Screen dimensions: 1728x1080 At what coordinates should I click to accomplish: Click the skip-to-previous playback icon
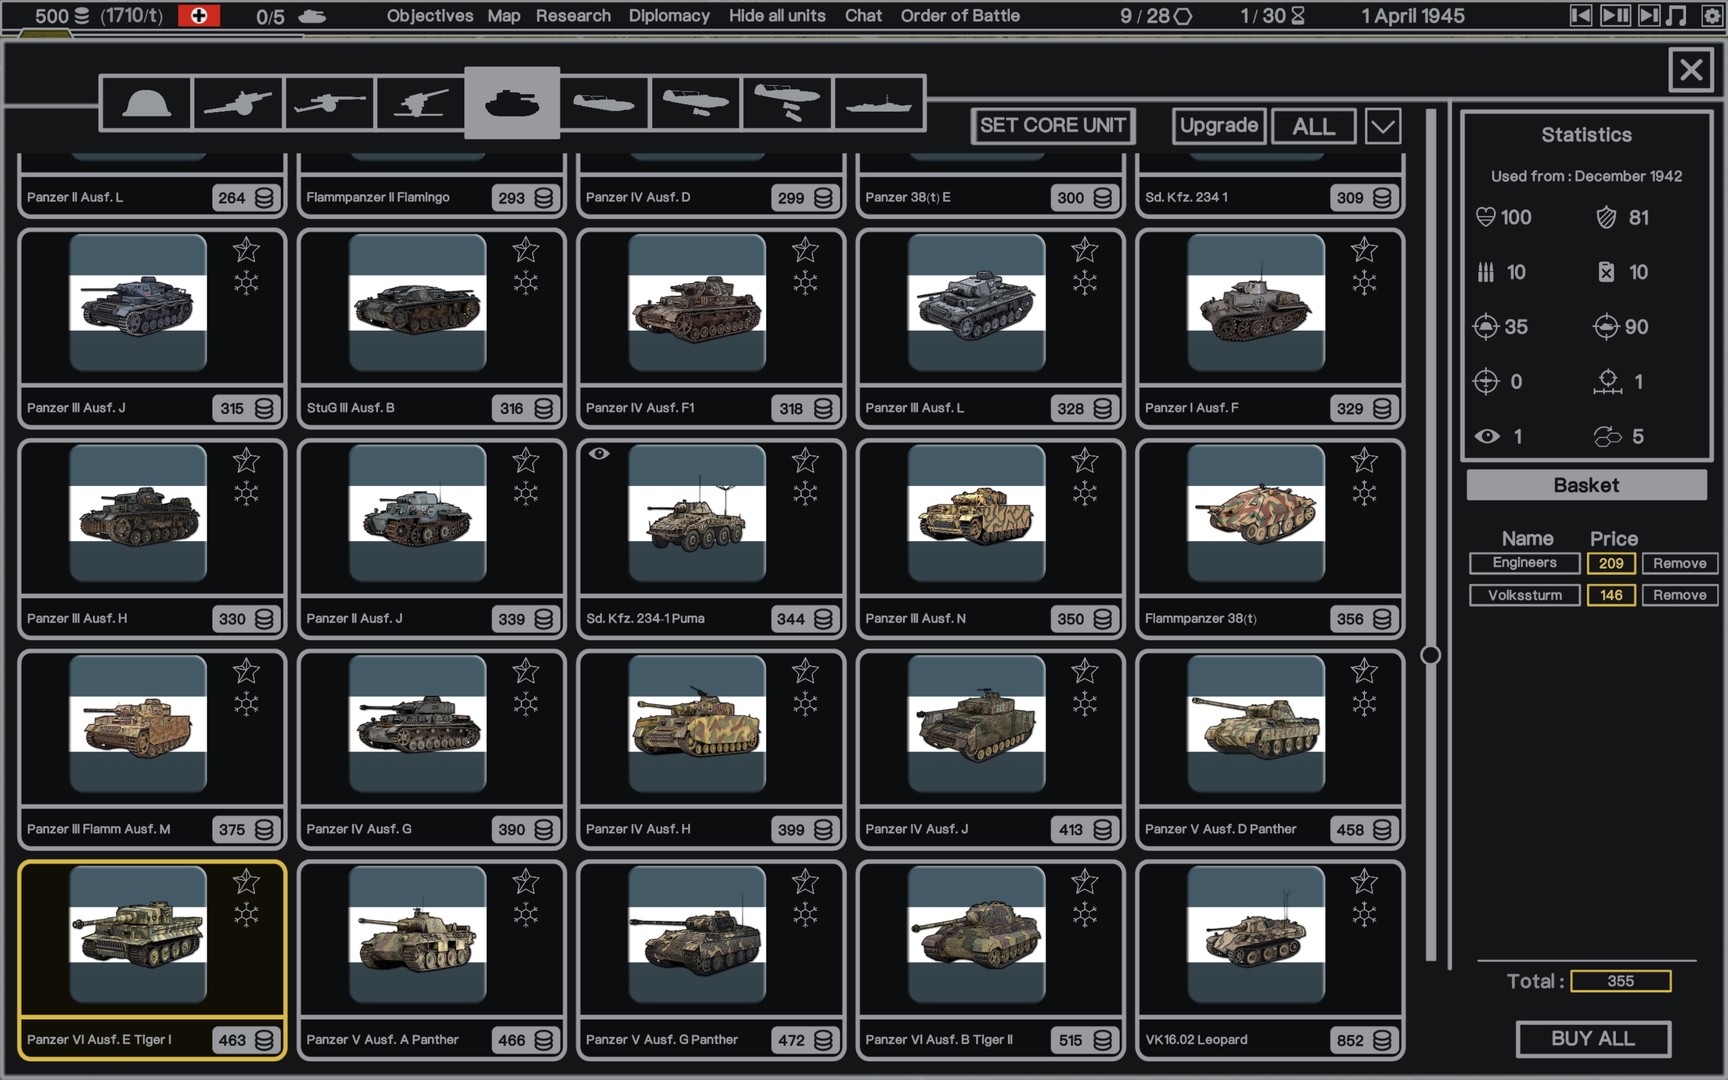click(x=1580, y=15)
